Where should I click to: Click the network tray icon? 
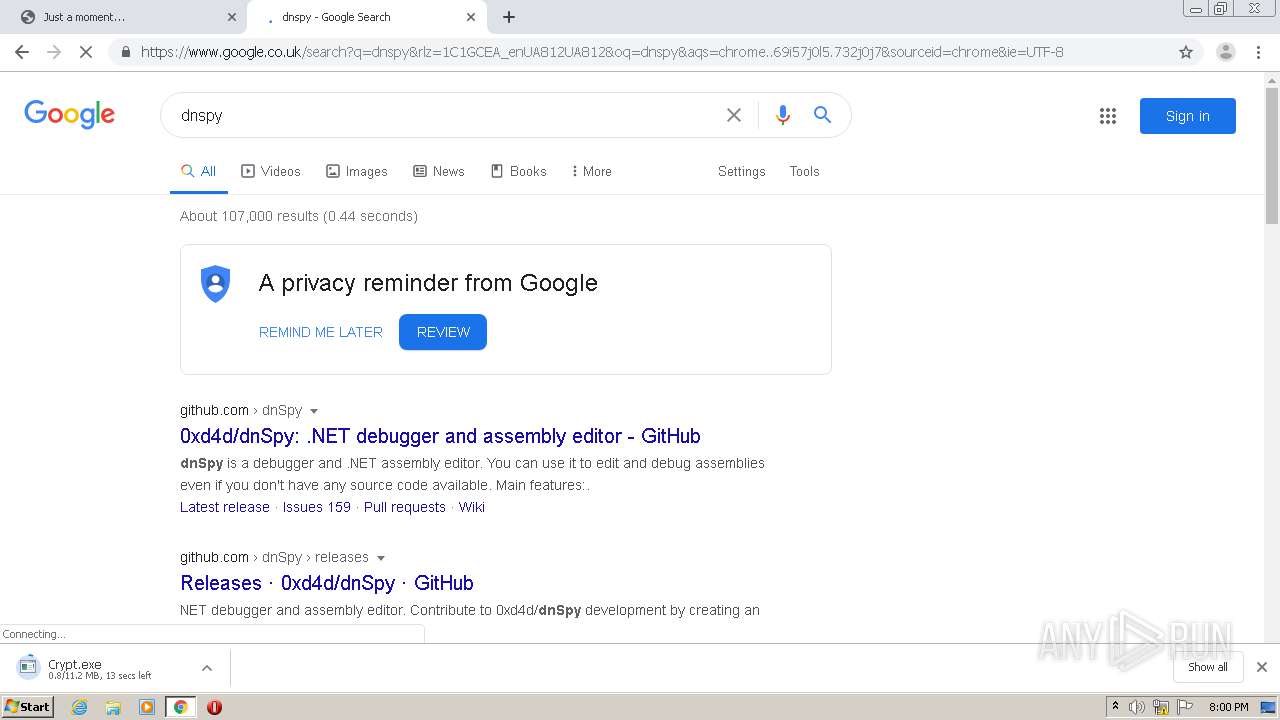[x=1161, y=707]
